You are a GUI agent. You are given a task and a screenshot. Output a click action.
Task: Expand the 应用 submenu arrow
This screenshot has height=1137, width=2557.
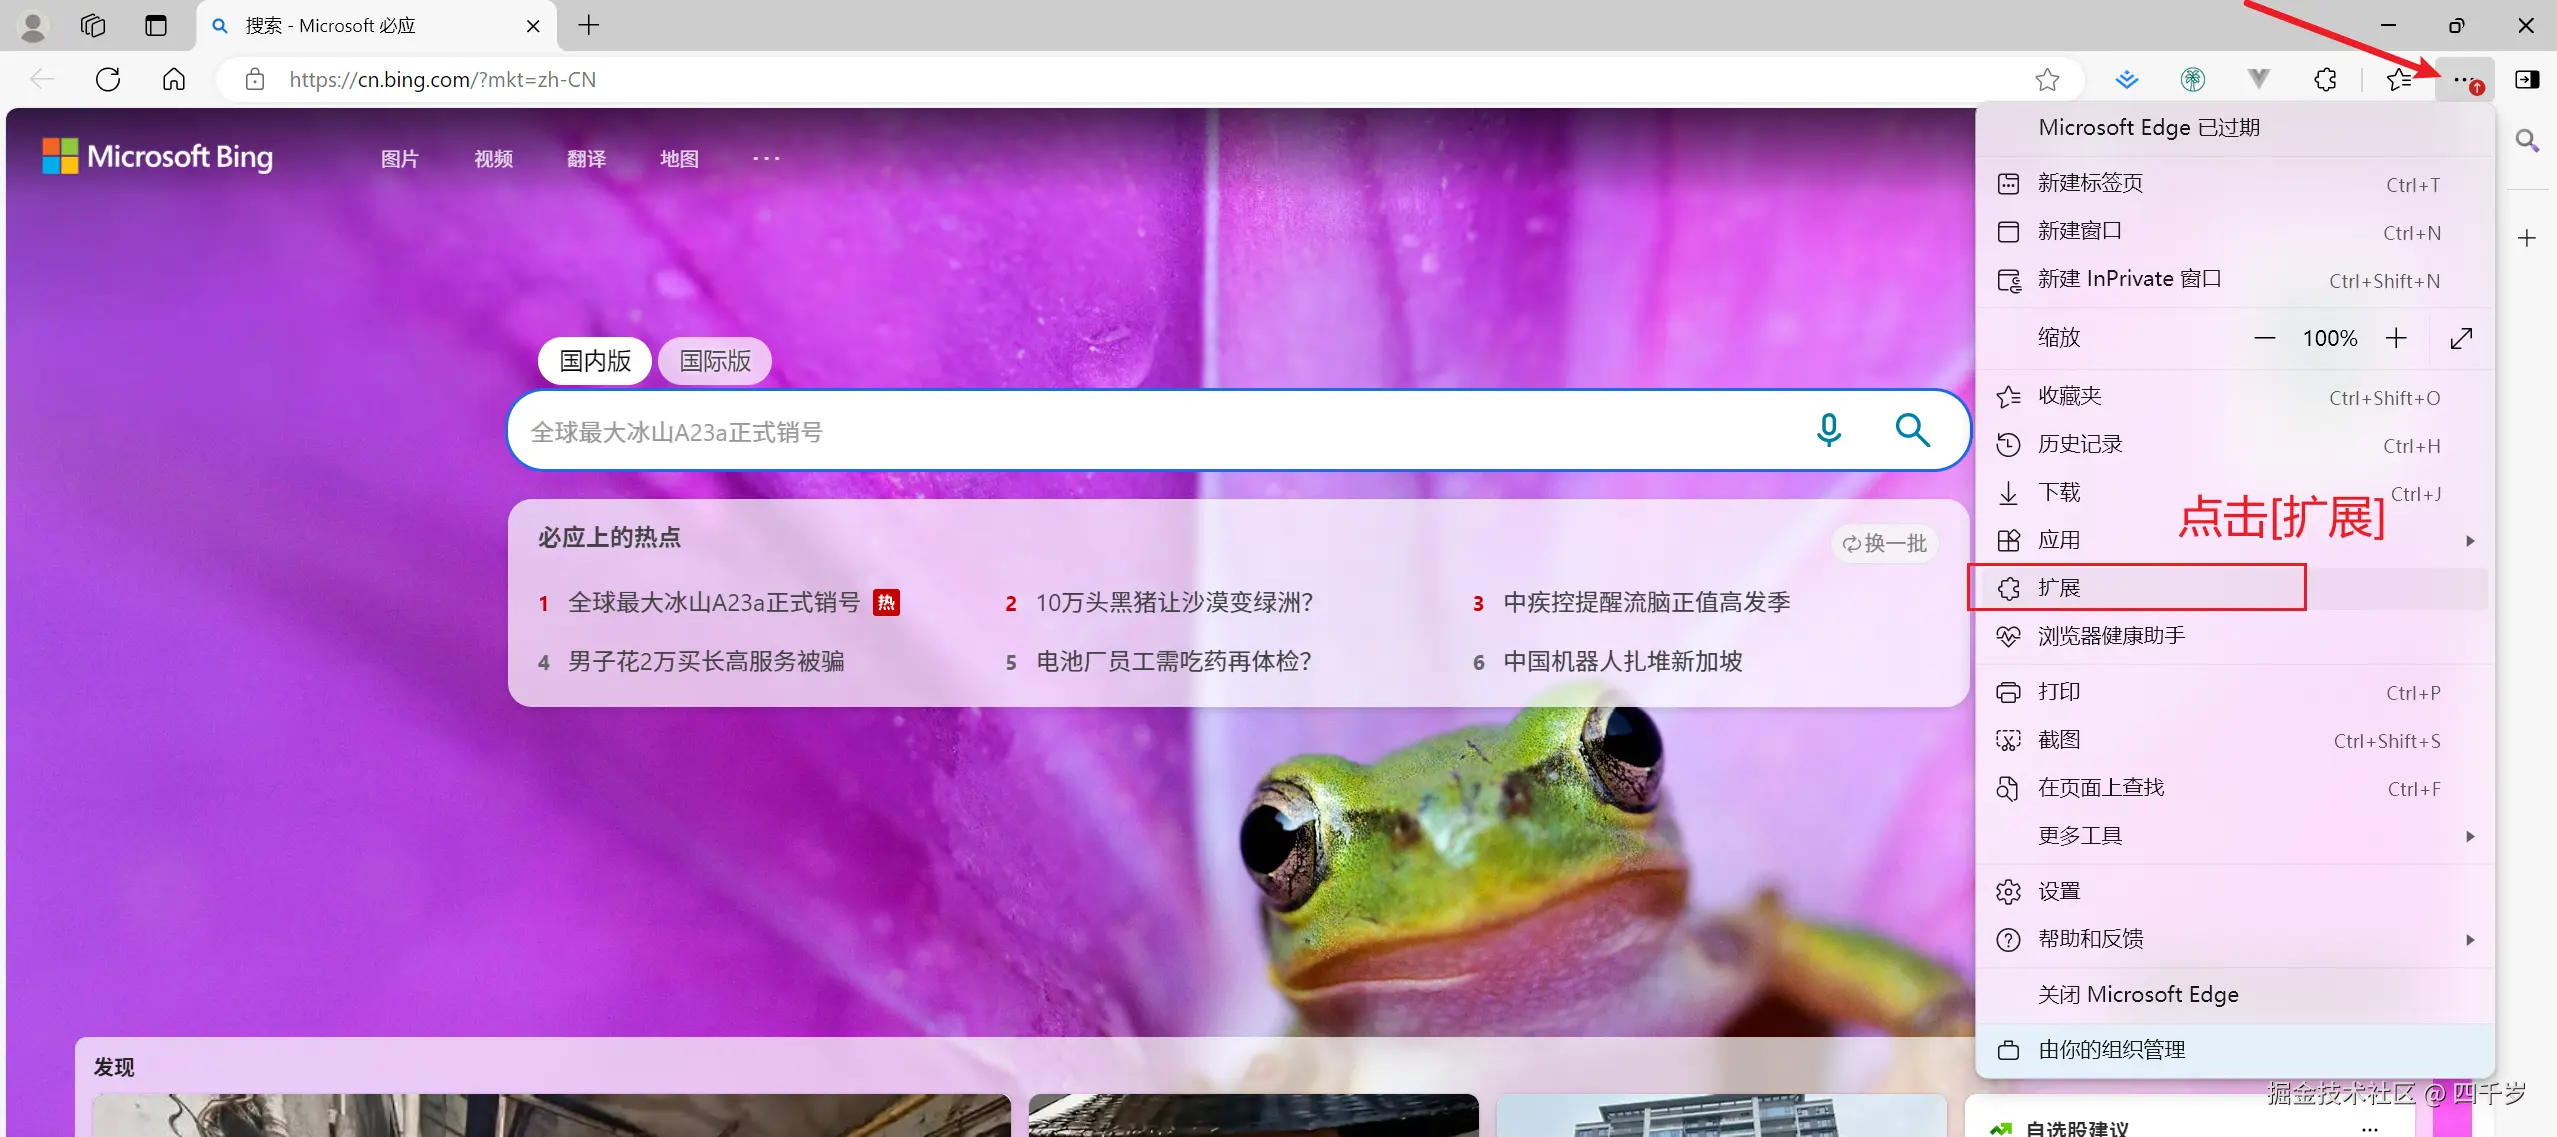[2470, 540]
